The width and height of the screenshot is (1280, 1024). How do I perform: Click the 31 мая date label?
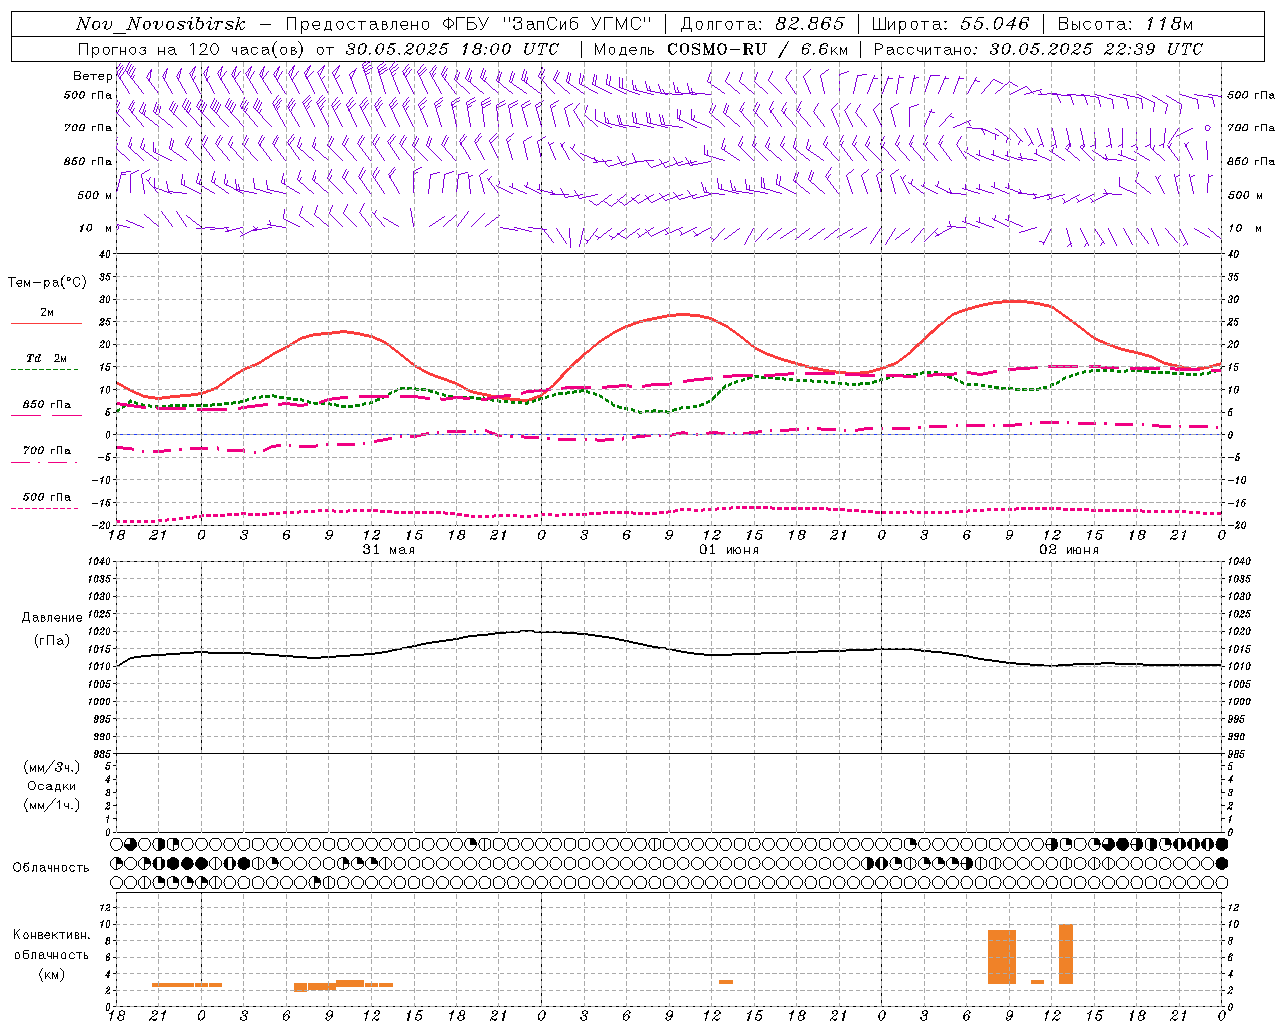389,550
